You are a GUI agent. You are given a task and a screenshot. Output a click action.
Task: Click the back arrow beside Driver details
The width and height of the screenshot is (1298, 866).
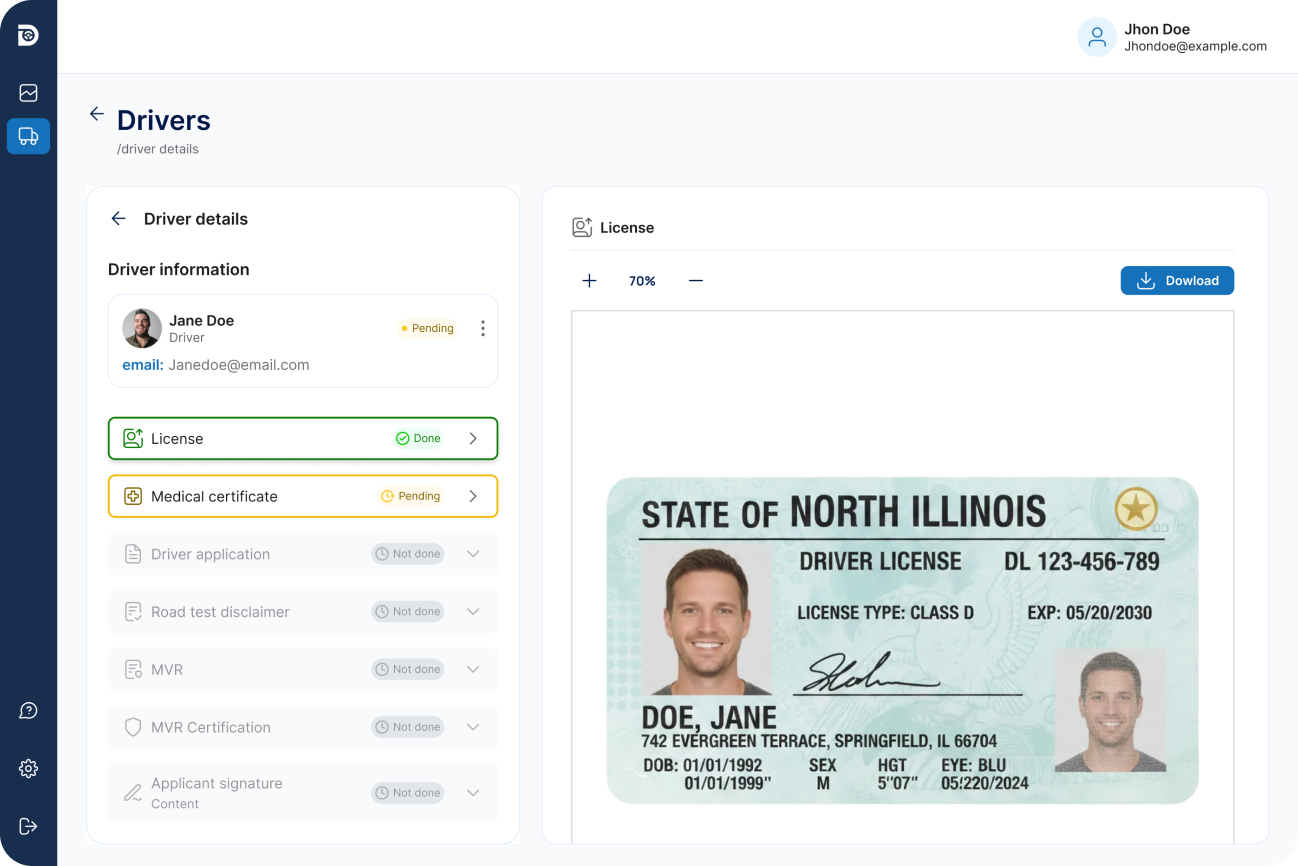point(118,218)
